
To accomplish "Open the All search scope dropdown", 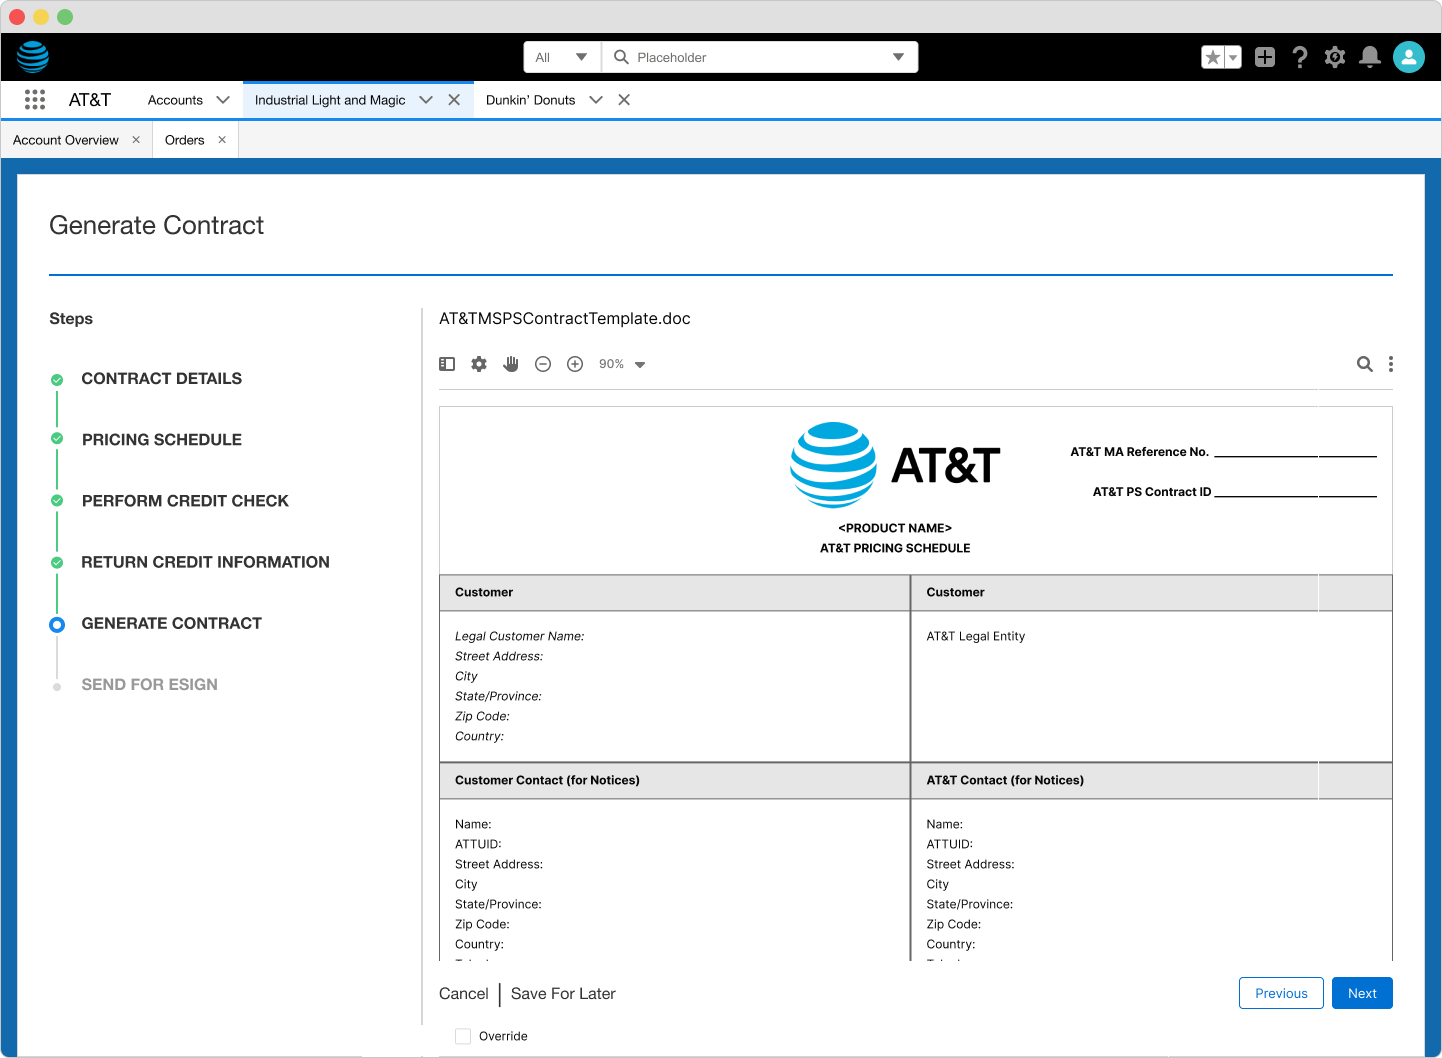I will pyautogui.click(x=562, y=57).
